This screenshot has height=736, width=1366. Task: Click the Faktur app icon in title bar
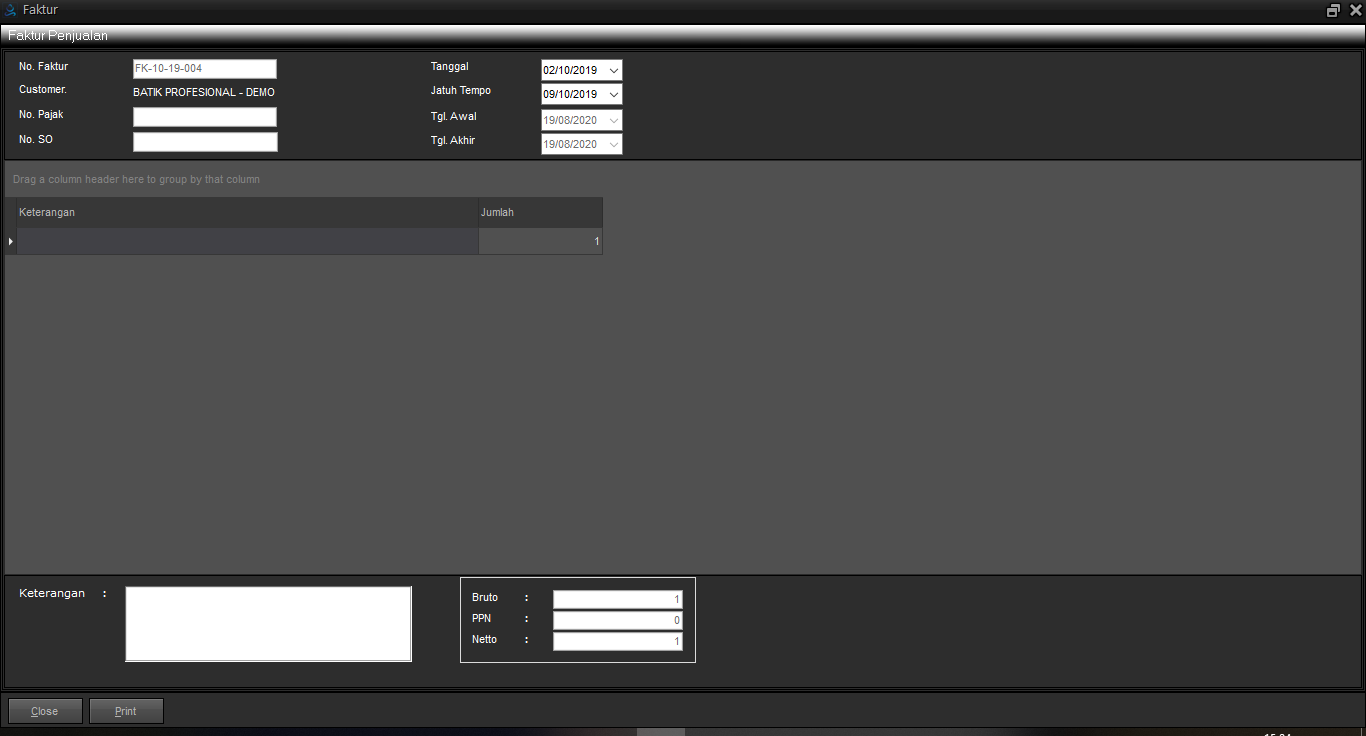coord(11,10)
